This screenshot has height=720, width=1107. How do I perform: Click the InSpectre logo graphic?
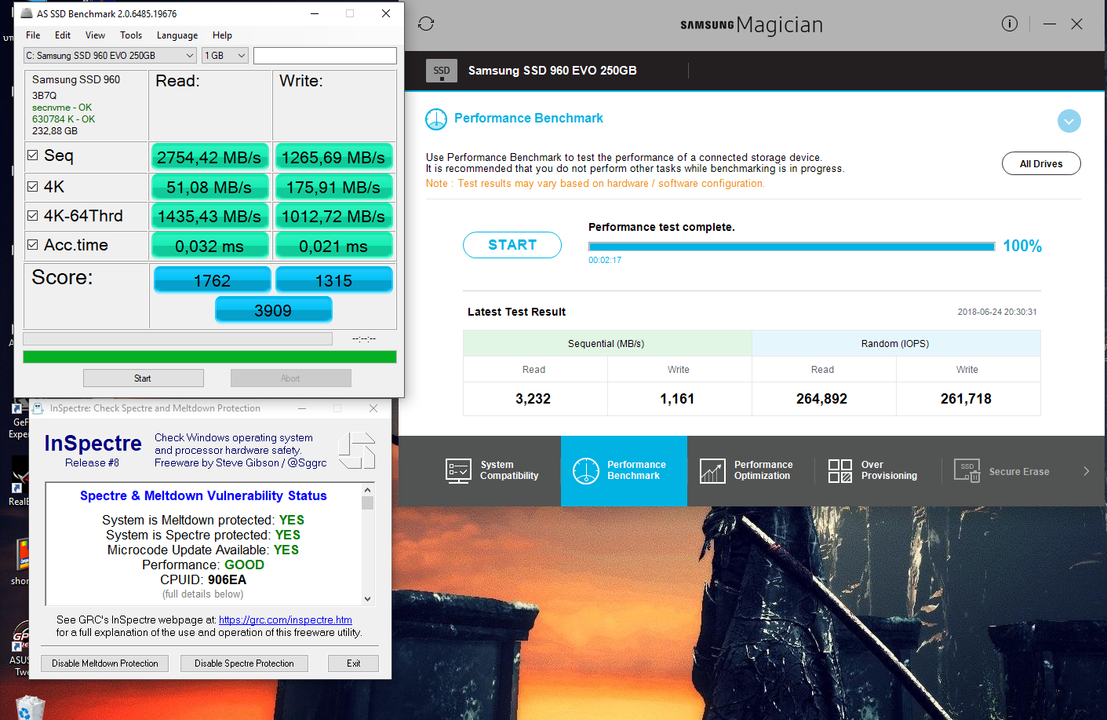tap(357, 450)
